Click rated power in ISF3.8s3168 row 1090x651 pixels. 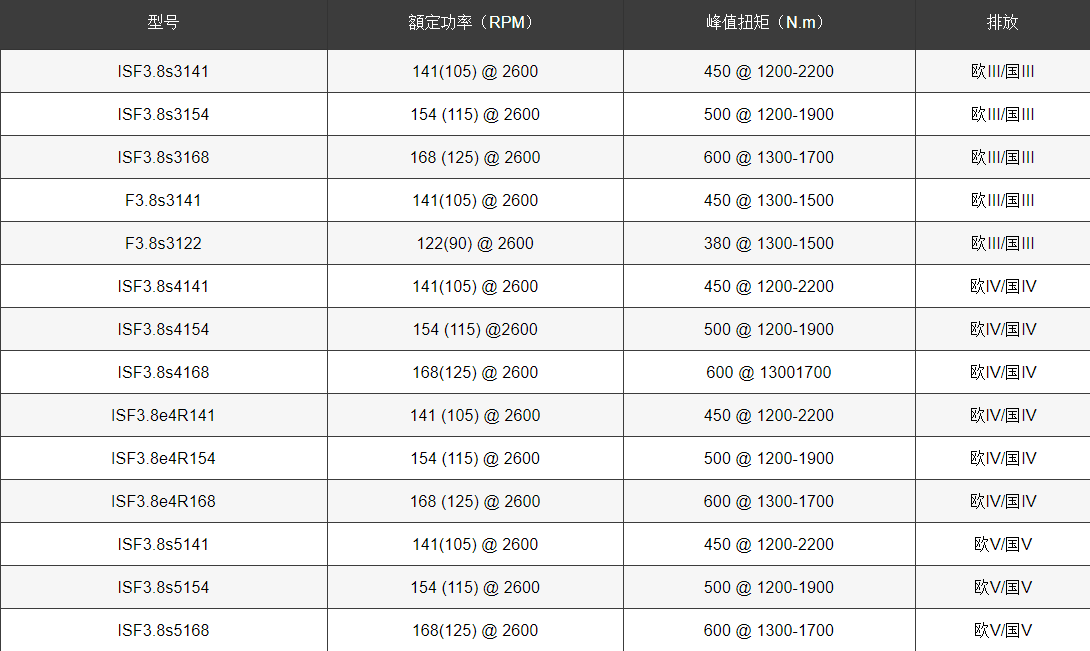pos(475,158)
